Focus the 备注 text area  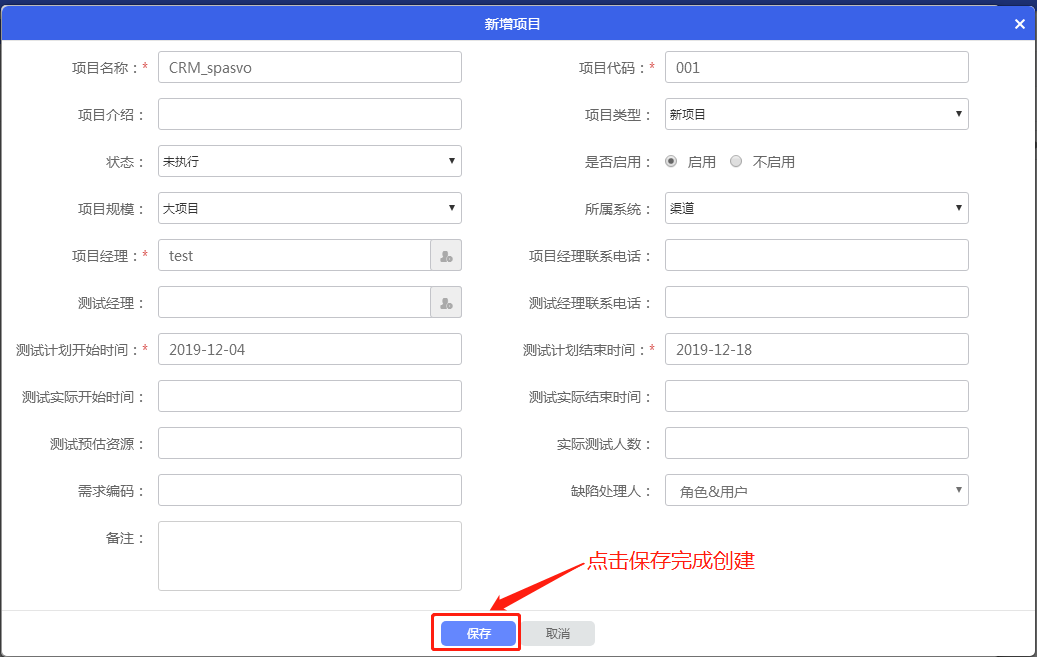click(x=309, y=556)
